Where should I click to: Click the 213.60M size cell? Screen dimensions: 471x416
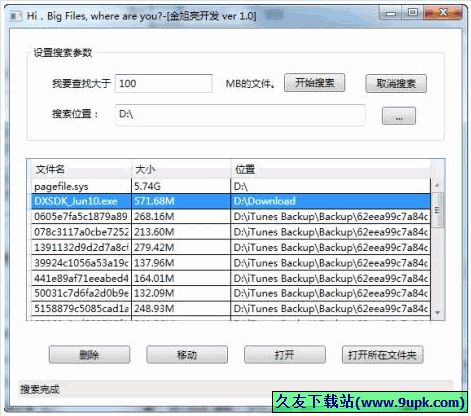click(x=181, y=232)
